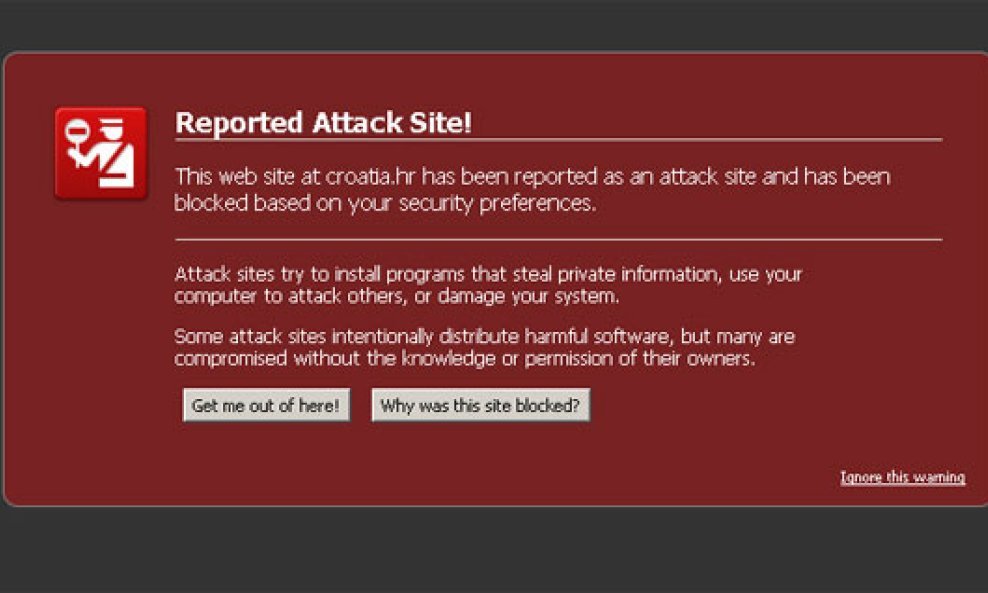
Task: Click the "Reported Attack Site!" heading
Action: pyautogui.click(x=323, y=123)
